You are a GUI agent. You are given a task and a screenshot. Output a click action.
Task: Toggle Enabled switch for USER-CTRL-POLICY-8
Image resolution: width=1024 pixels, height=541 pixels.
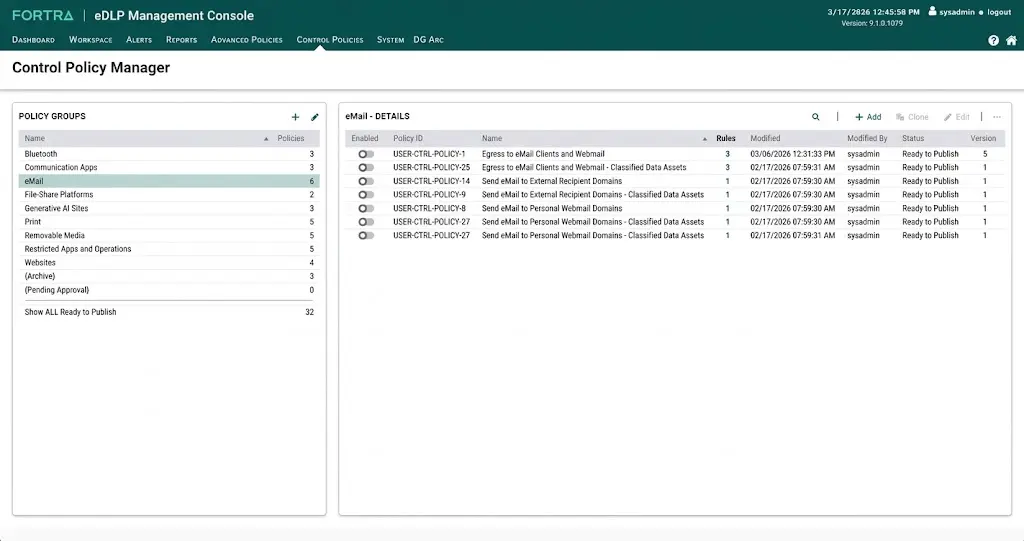(366, 208)
